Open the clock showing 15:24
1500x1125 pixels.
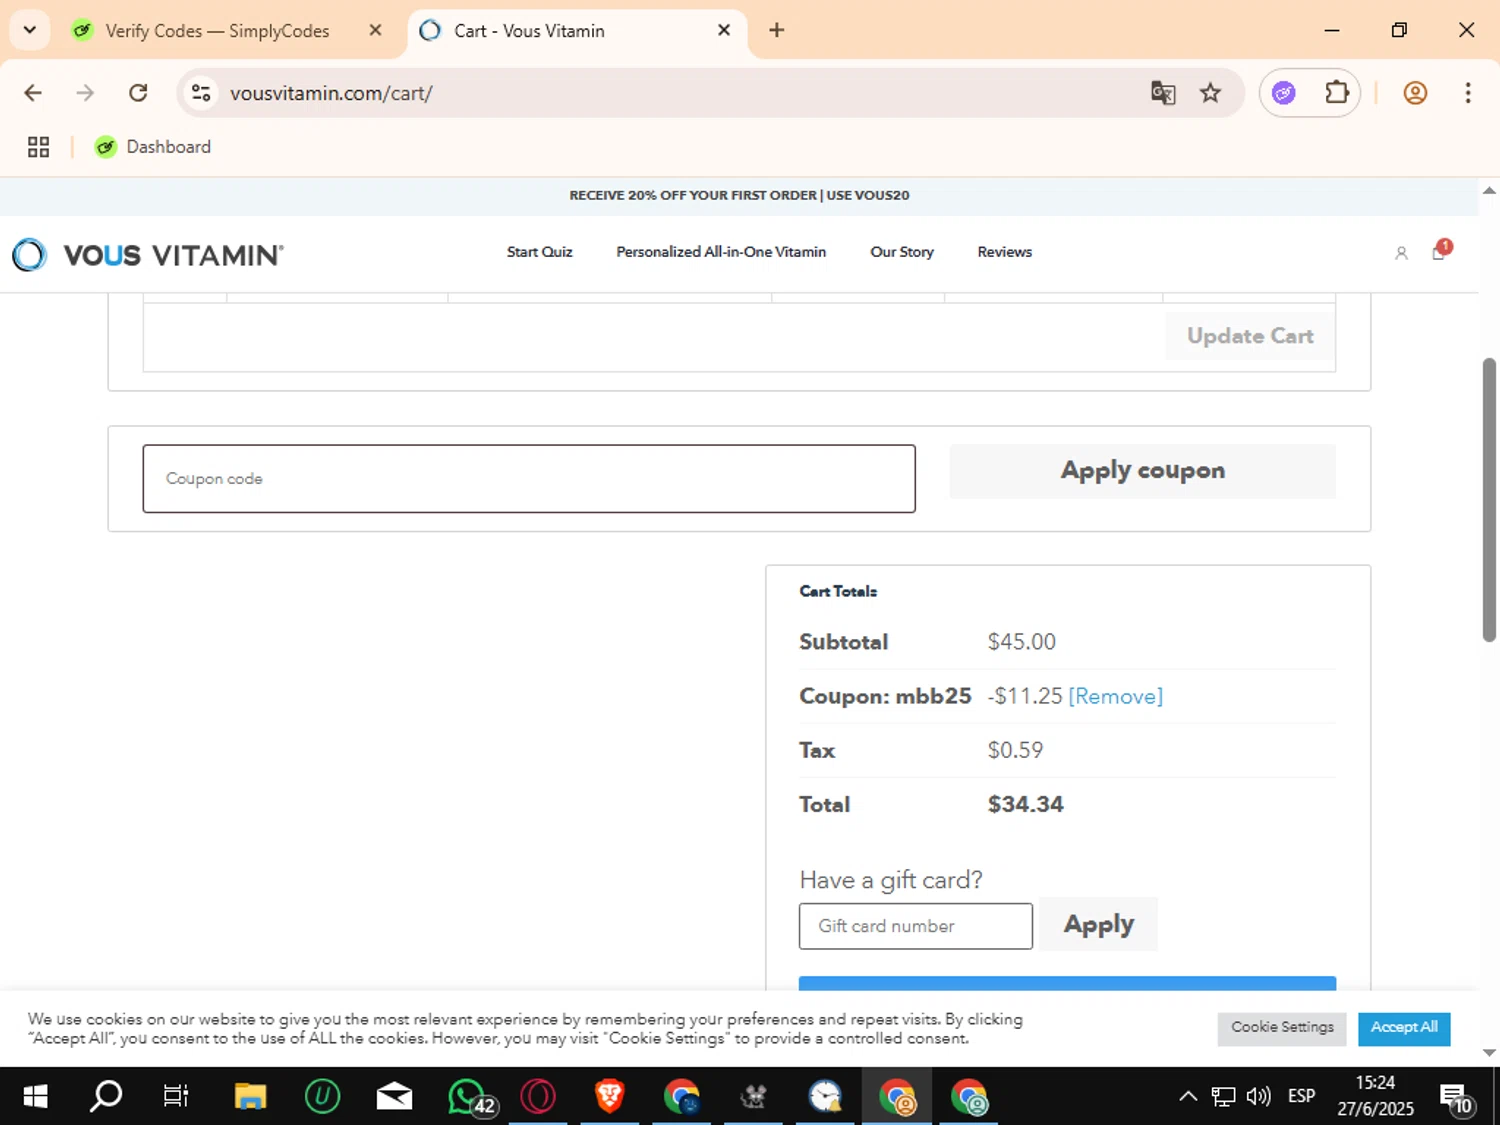(x=1375, y=1096)
